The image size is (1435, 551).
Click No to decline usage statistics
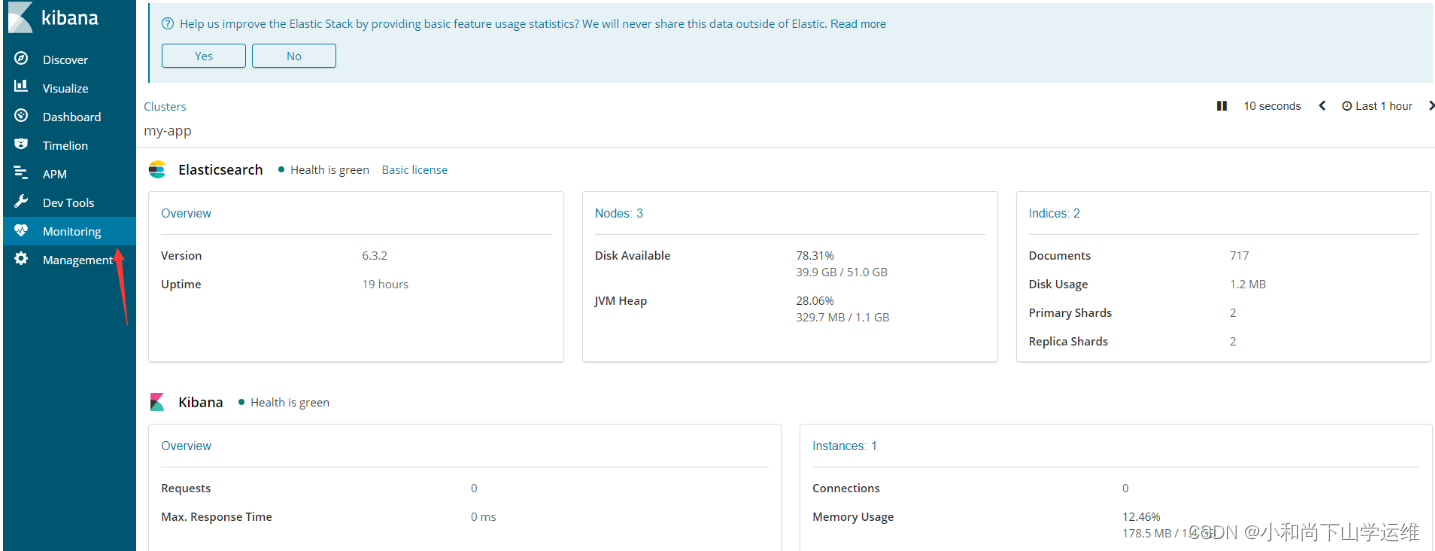[294, 56]
